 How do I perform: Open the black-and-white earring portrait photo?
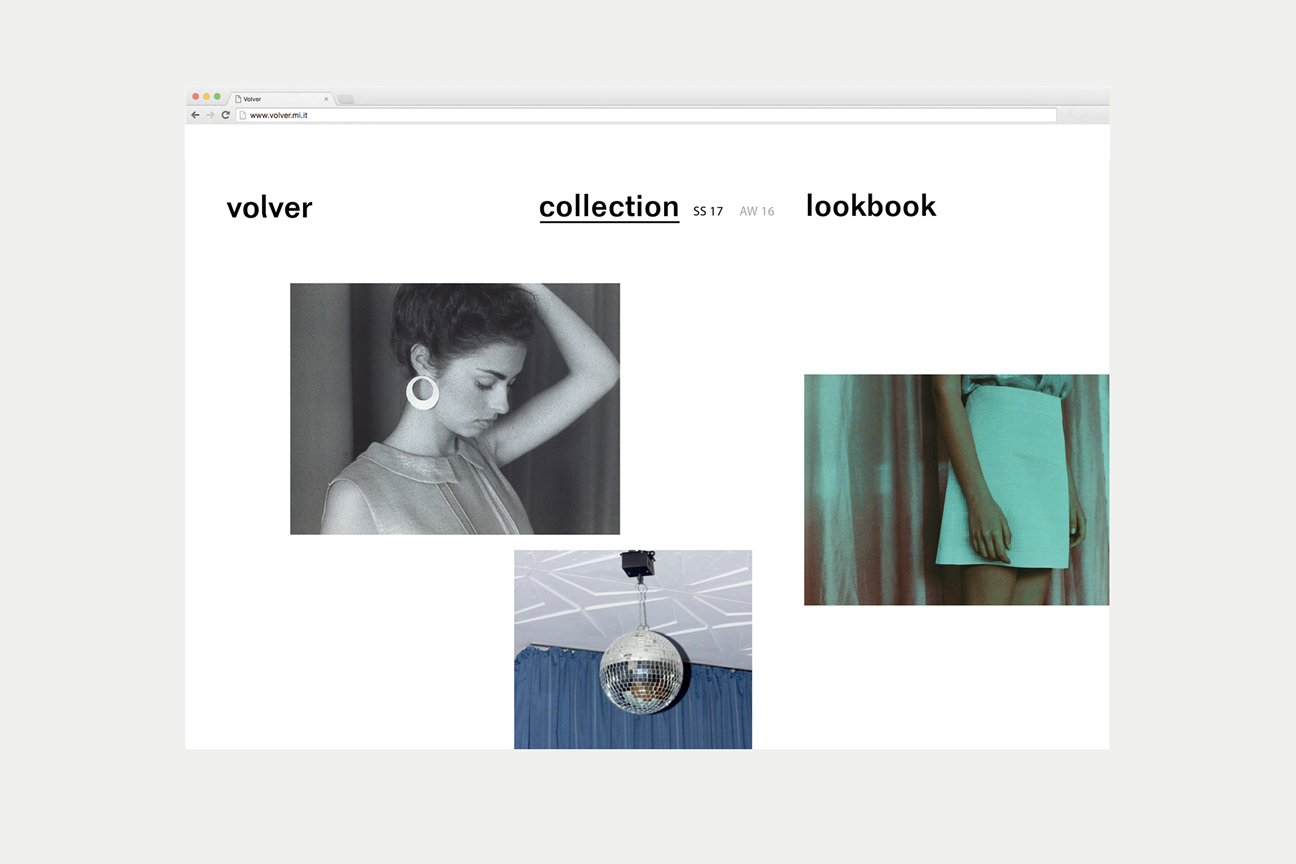pyautogui.click(x=455, y=408)
